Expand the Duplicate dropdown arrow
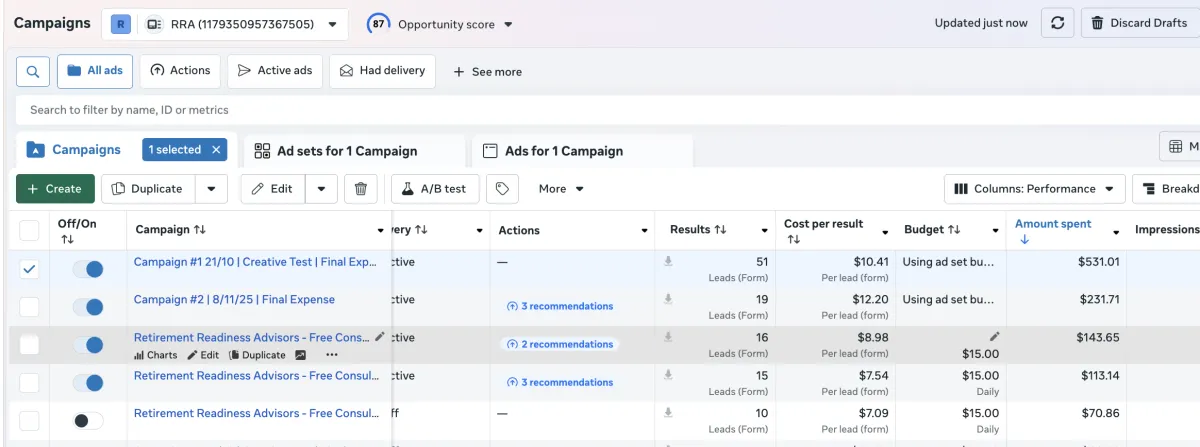This screenshot has width=1200, height=447. (211, 188)
